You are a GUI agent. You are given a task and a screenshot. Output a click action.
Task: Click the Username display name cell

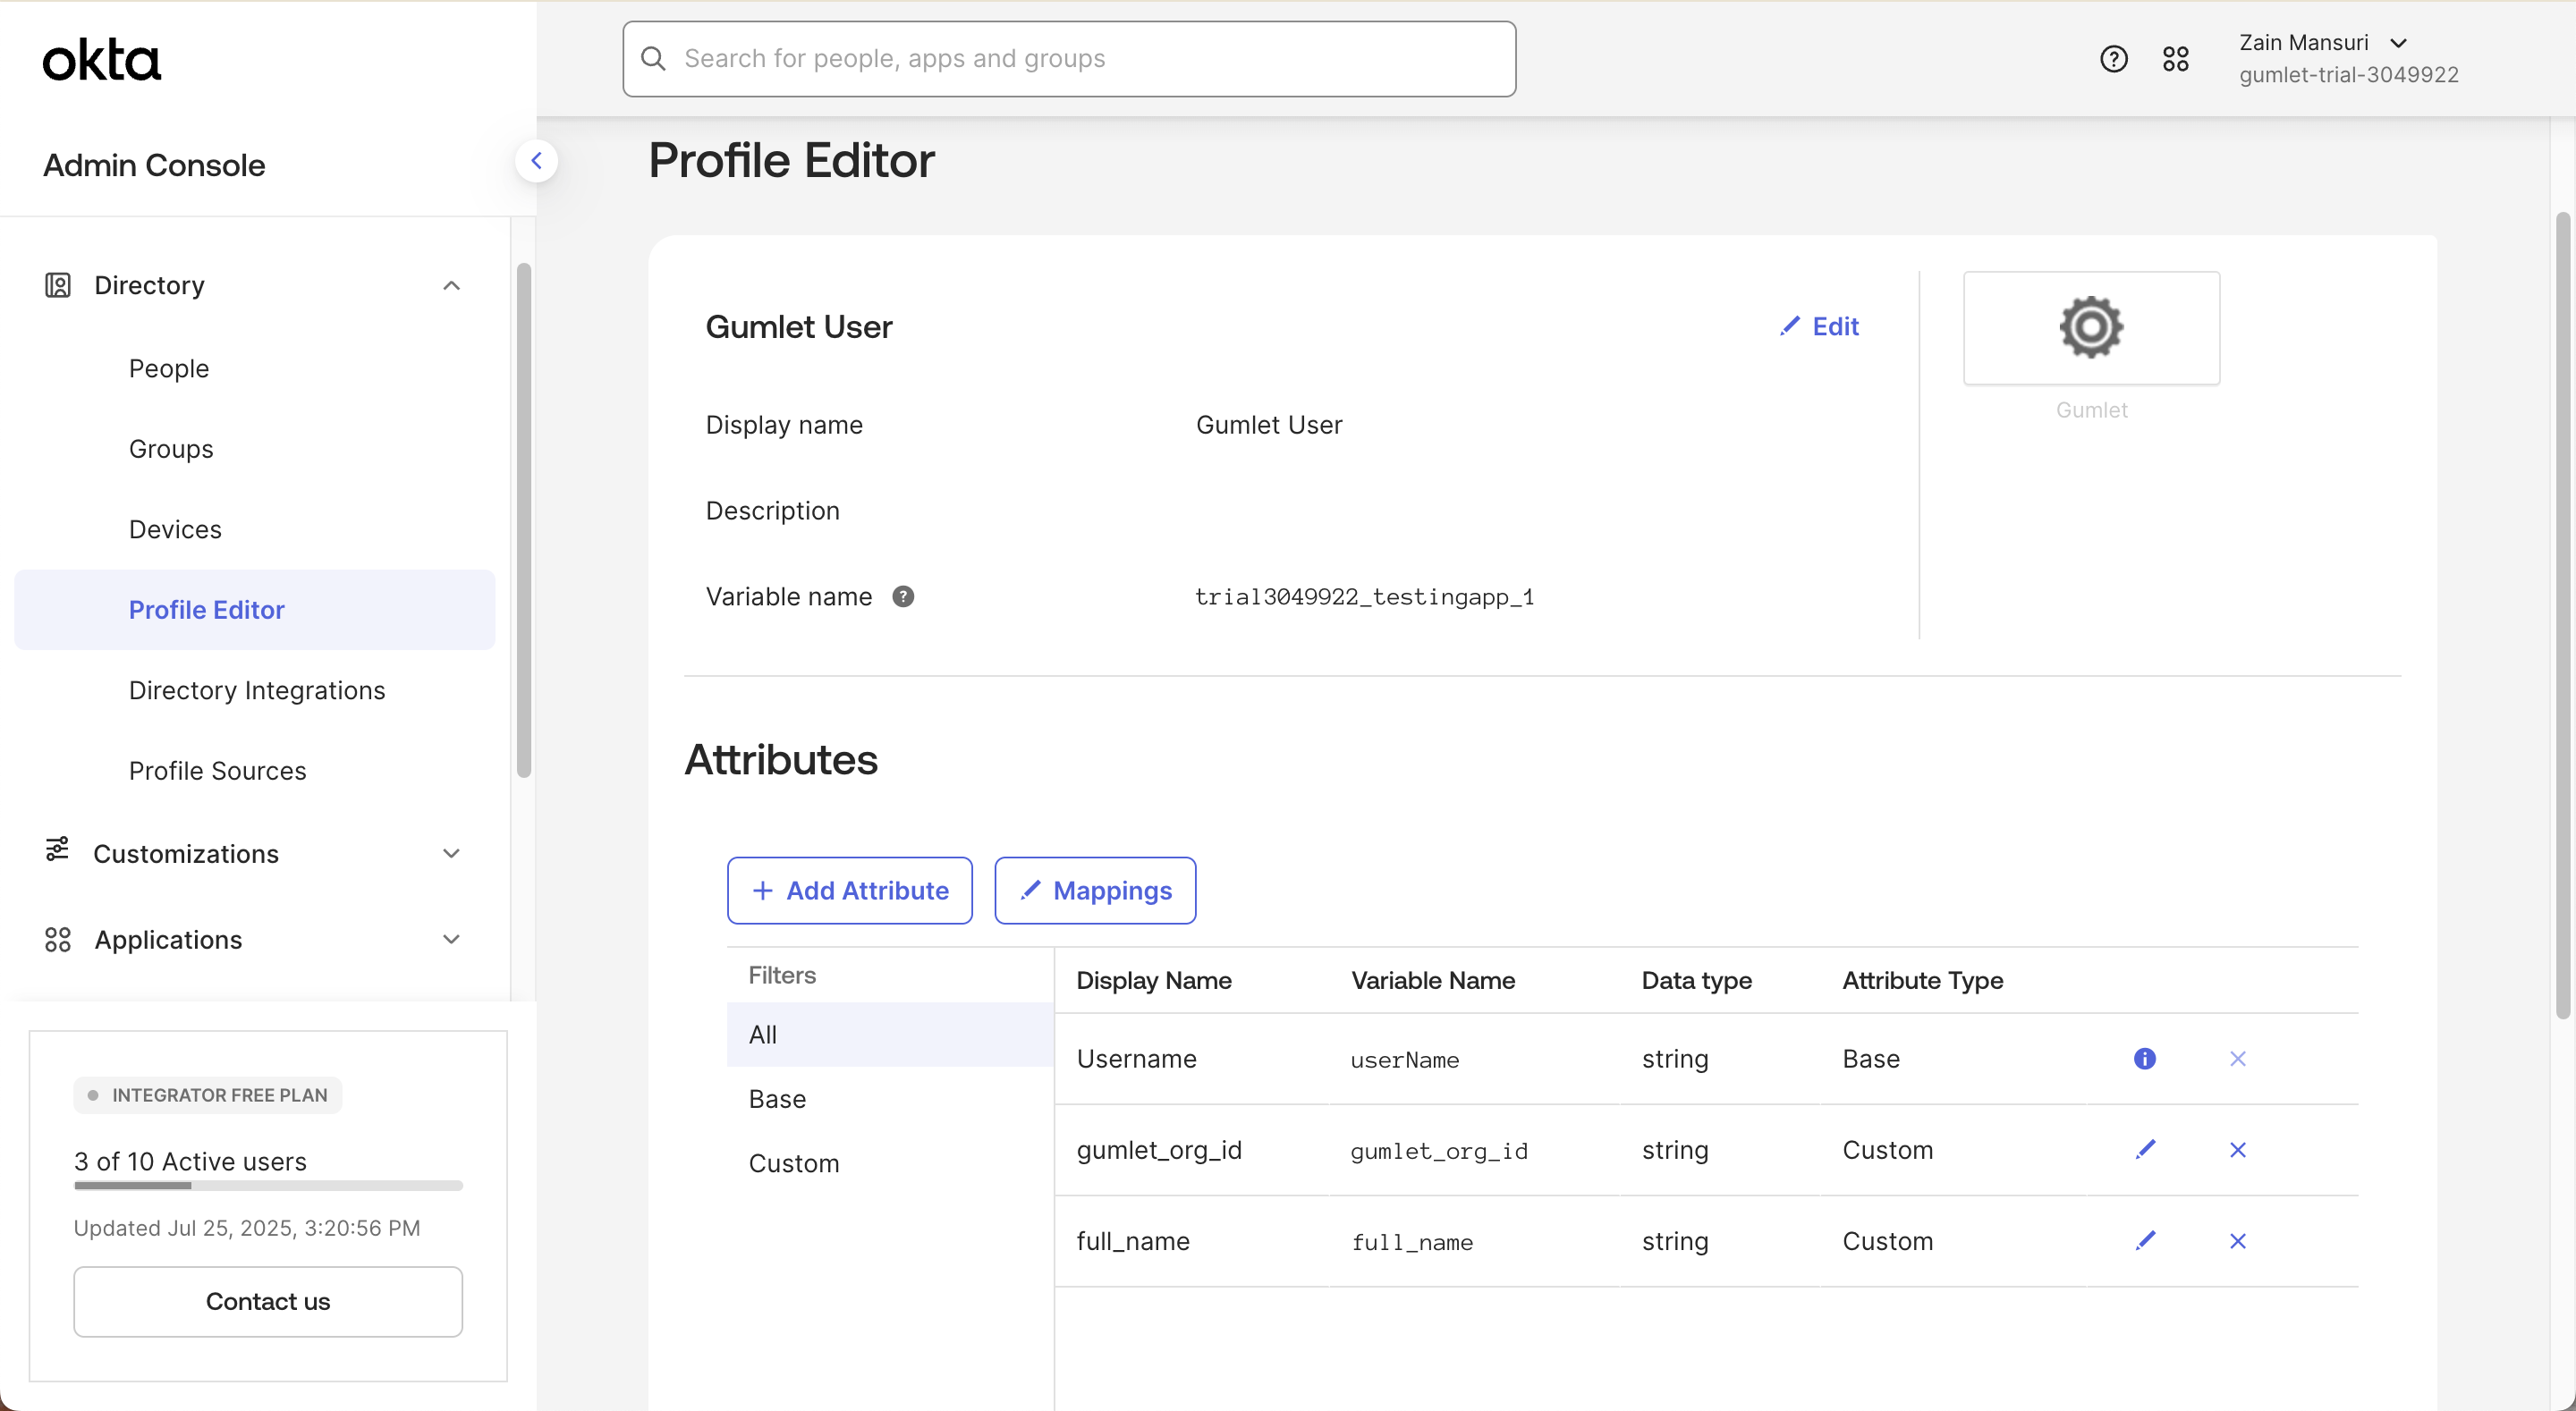1136,1058
